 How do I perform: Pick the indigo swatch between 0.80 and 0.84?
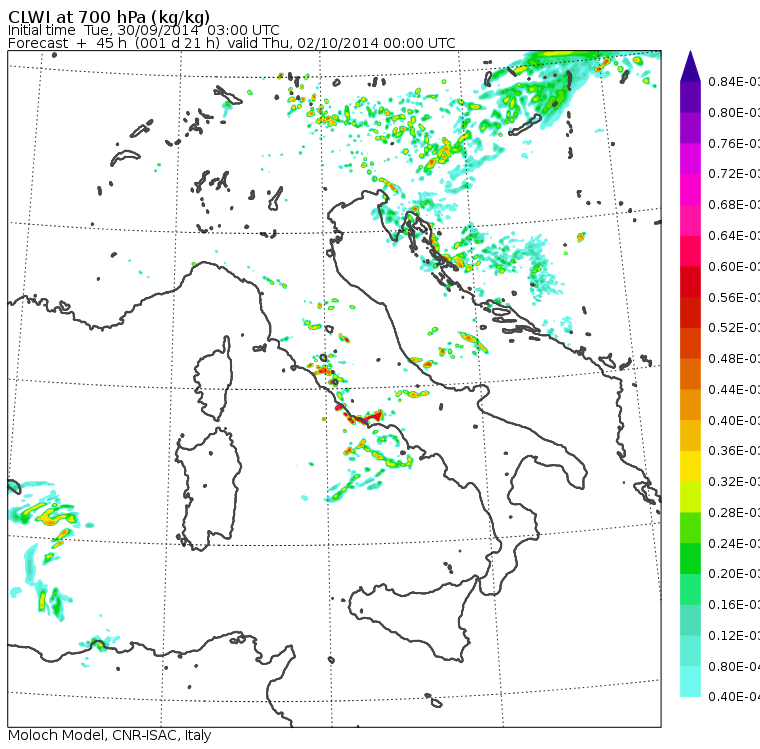(x=690, y=97)
